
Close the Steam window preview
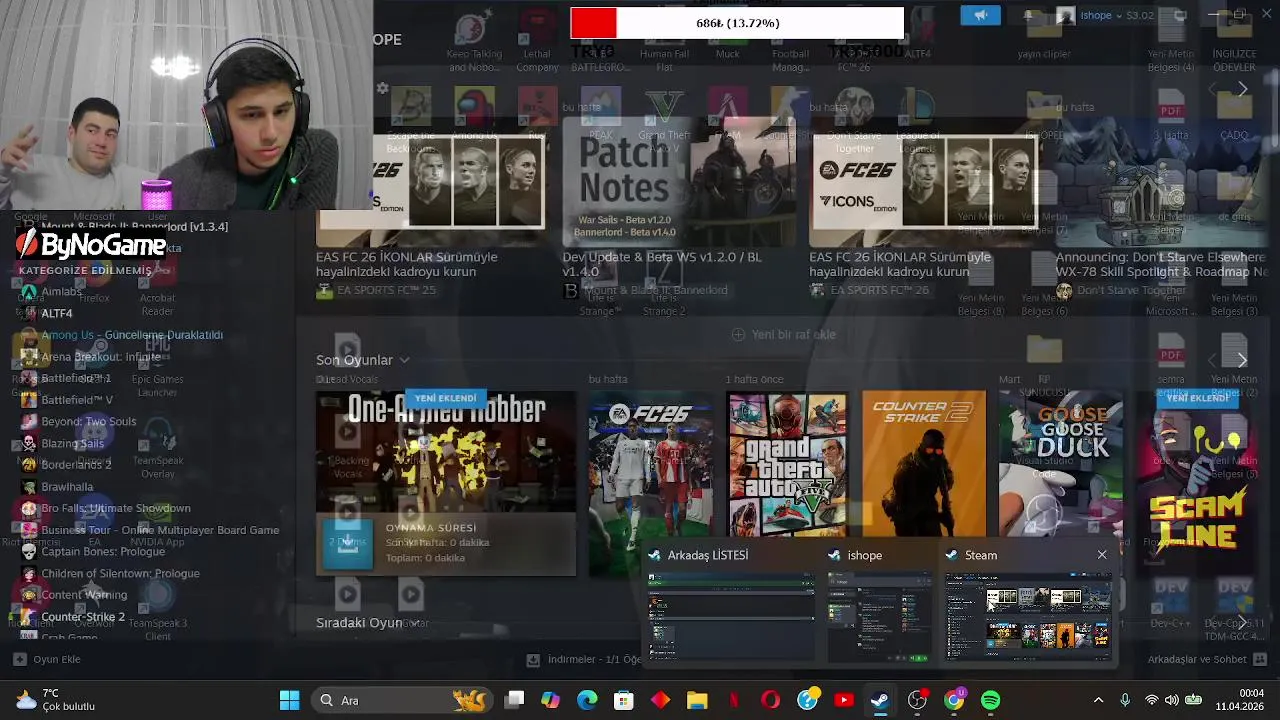pos(1102,555)
